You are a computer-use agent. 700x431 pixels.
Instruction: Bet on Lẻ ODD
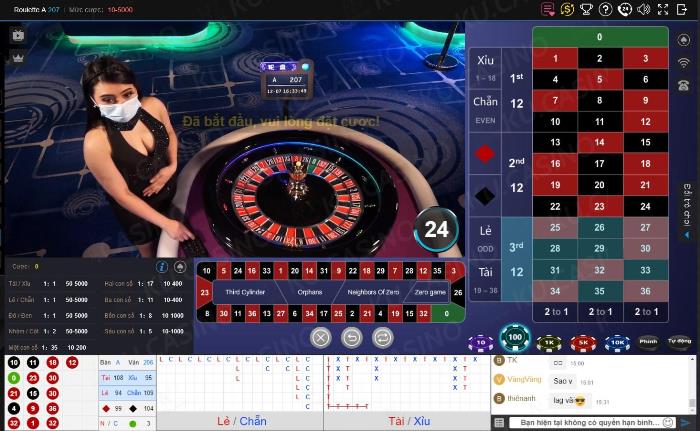click(x=485, y=239)
